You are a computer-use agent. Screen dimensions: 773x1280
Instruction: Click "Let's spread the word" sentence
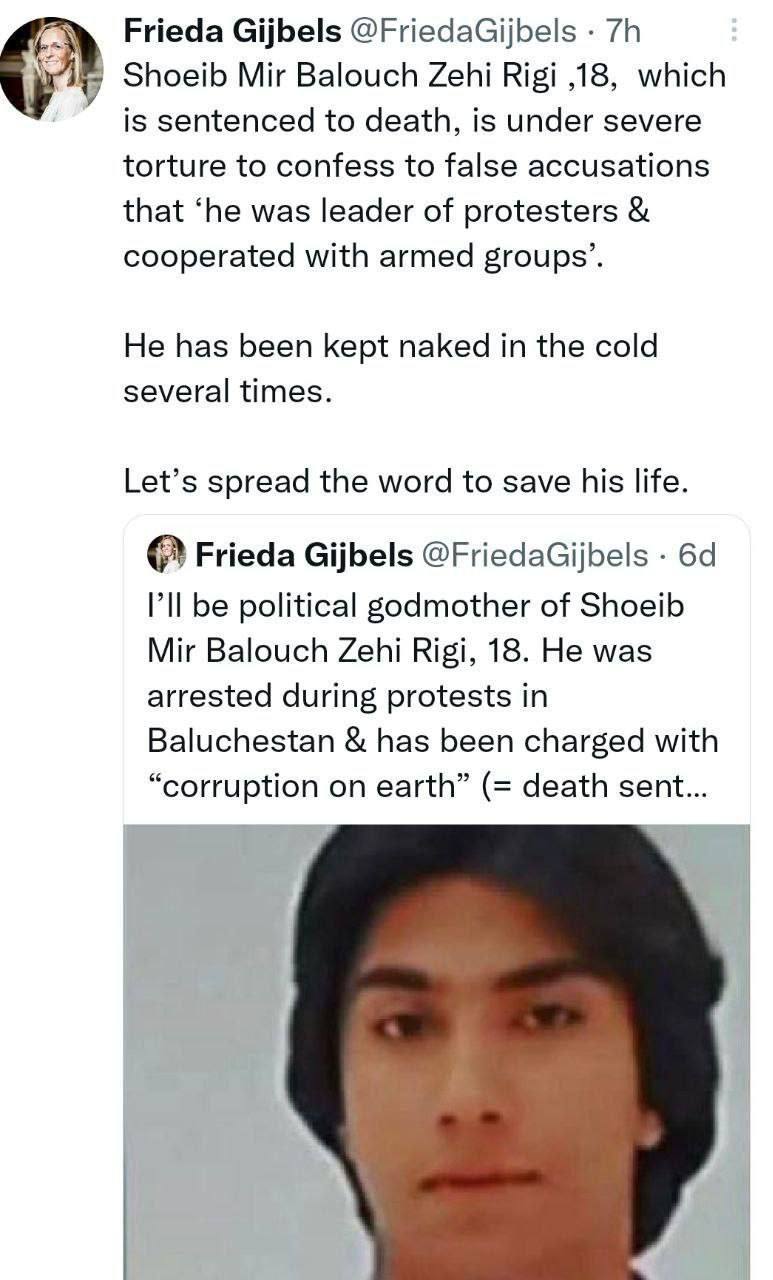point(406,481)
